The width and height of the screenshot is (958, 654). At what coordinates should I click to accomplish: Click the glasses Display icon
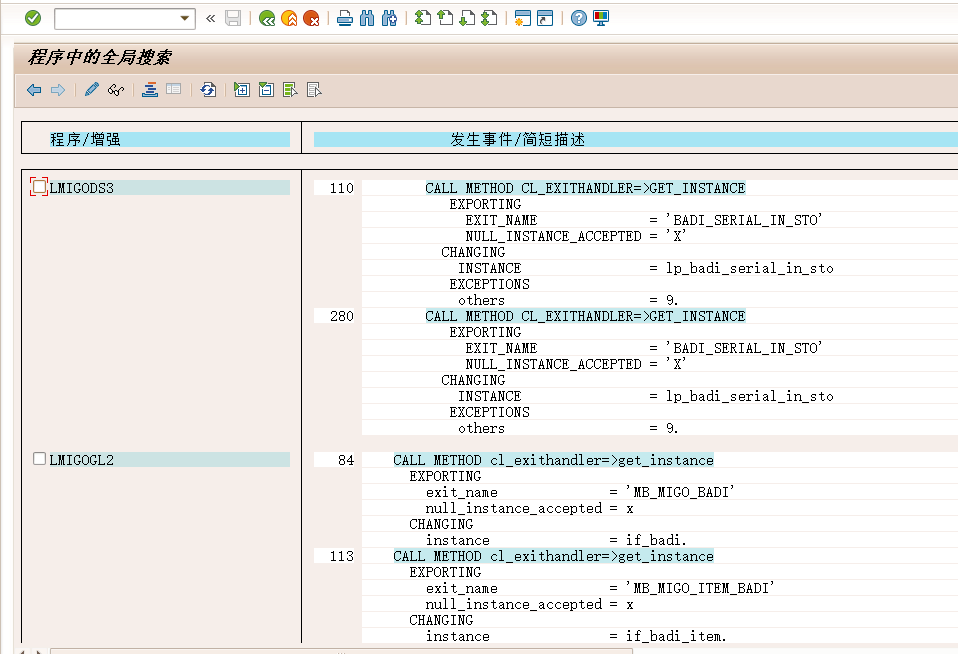point(116,90)
